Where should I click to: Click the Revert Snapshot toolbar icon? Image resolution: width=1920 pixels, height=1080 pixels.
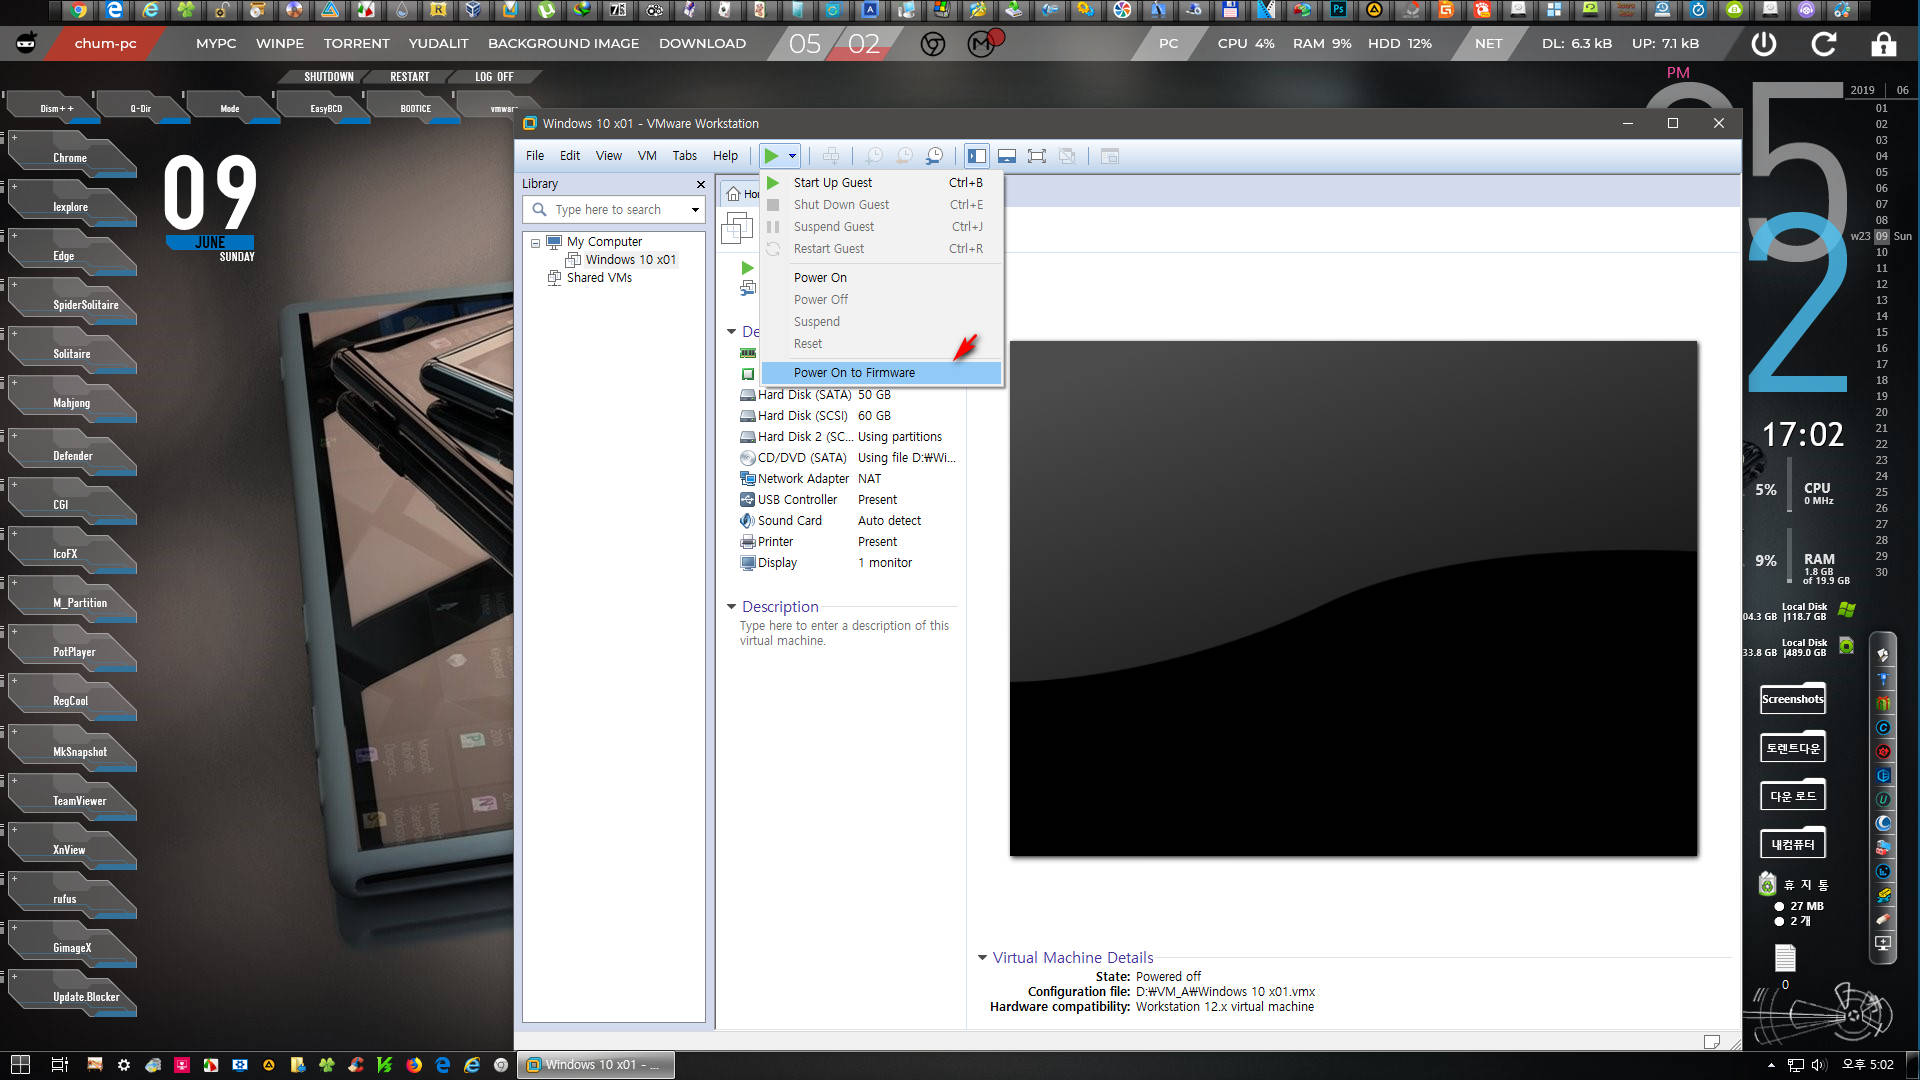pos(904,156)
